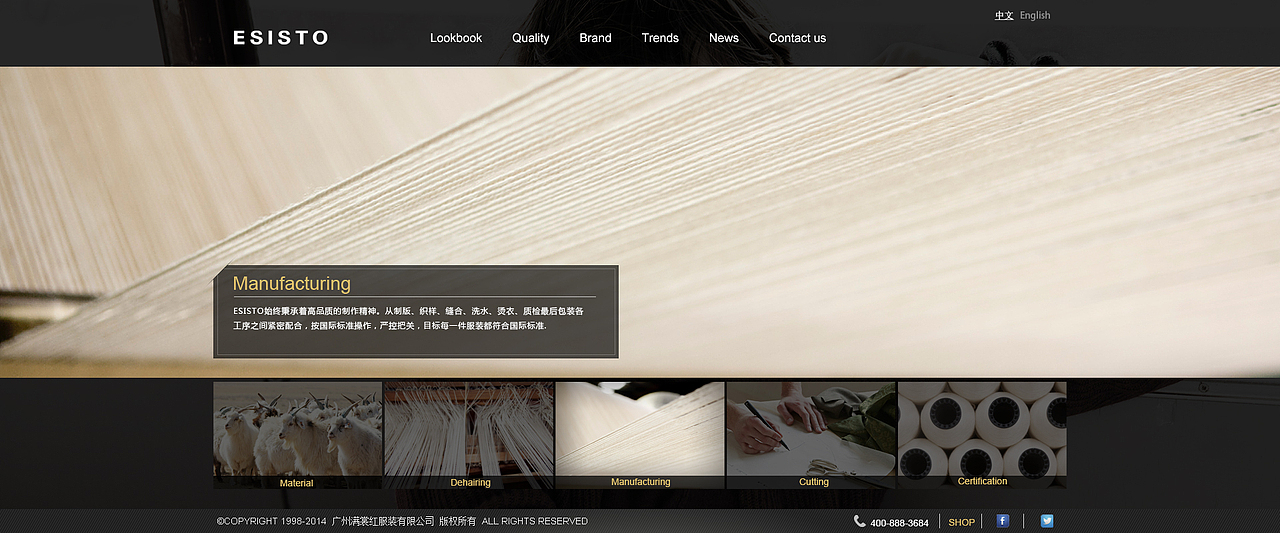Open the Facebook icon link
The height and width of the screenshot is (533, 1280).
(x=1003, y=521)
